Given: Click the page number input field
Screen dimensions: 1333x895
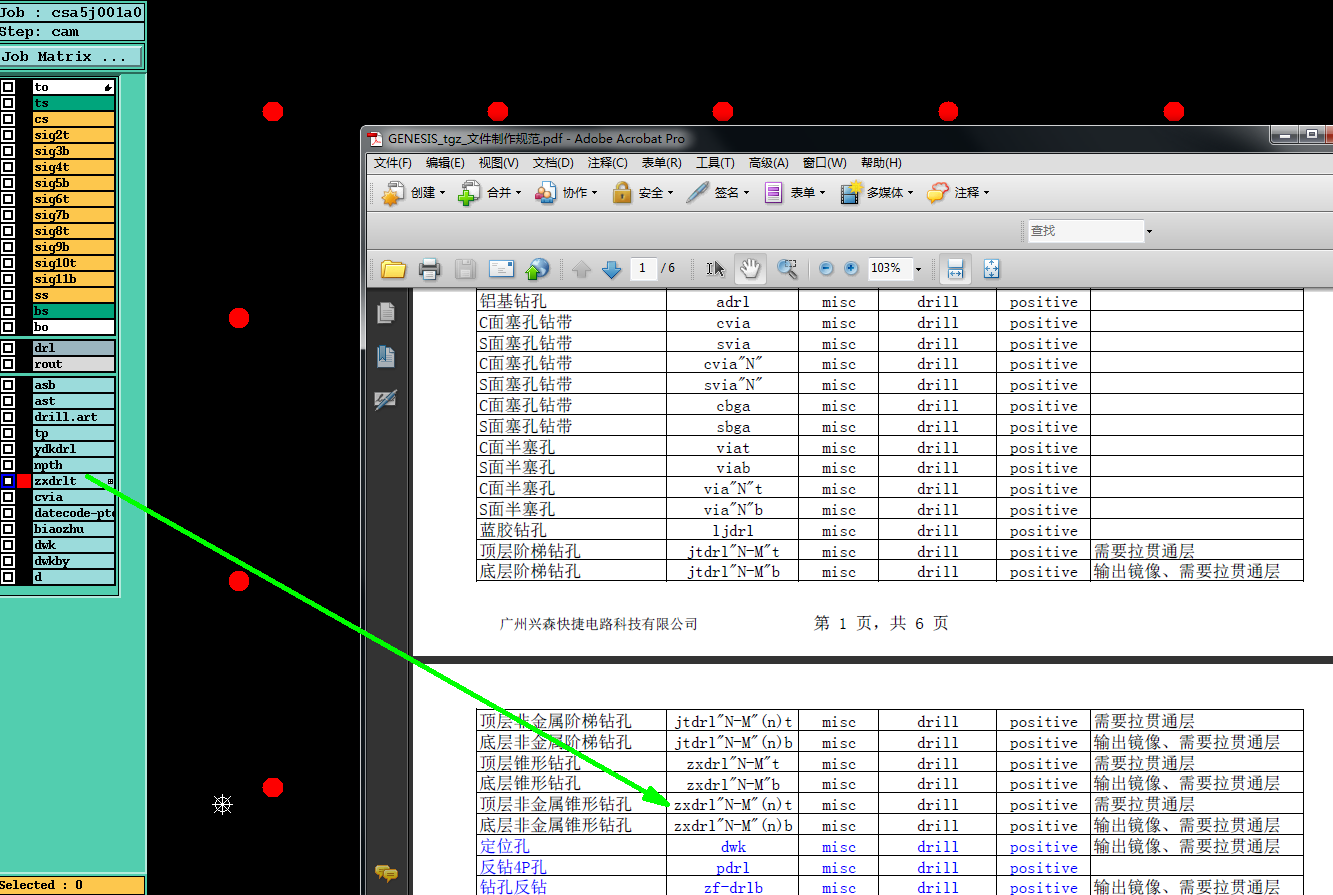Looking at the screenshot, I should [x=643, y=268].
